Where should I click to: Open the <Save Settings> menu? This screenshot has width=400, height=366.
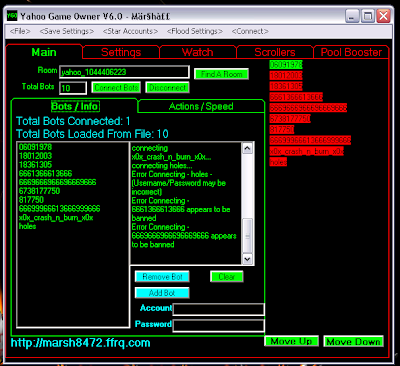[x=67, y=31]
